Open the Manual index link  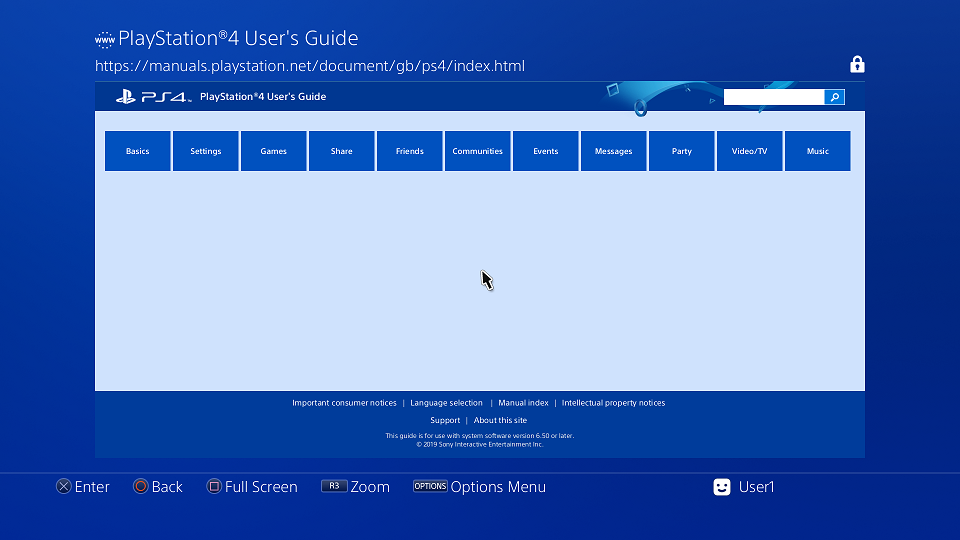coord(523,403)
